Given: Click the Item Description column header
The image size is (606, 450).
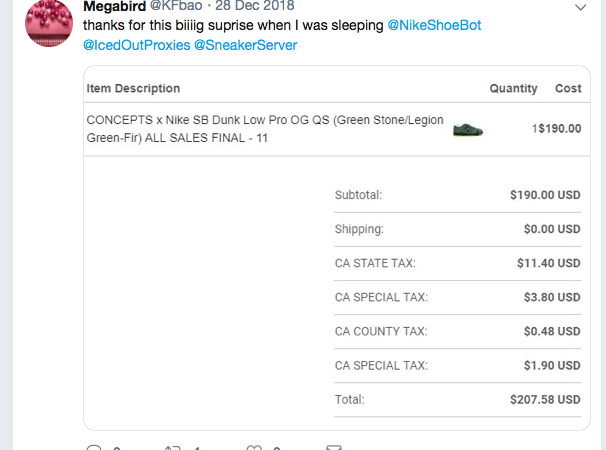Looking at the screenshot, I should (x=133, y=89).
